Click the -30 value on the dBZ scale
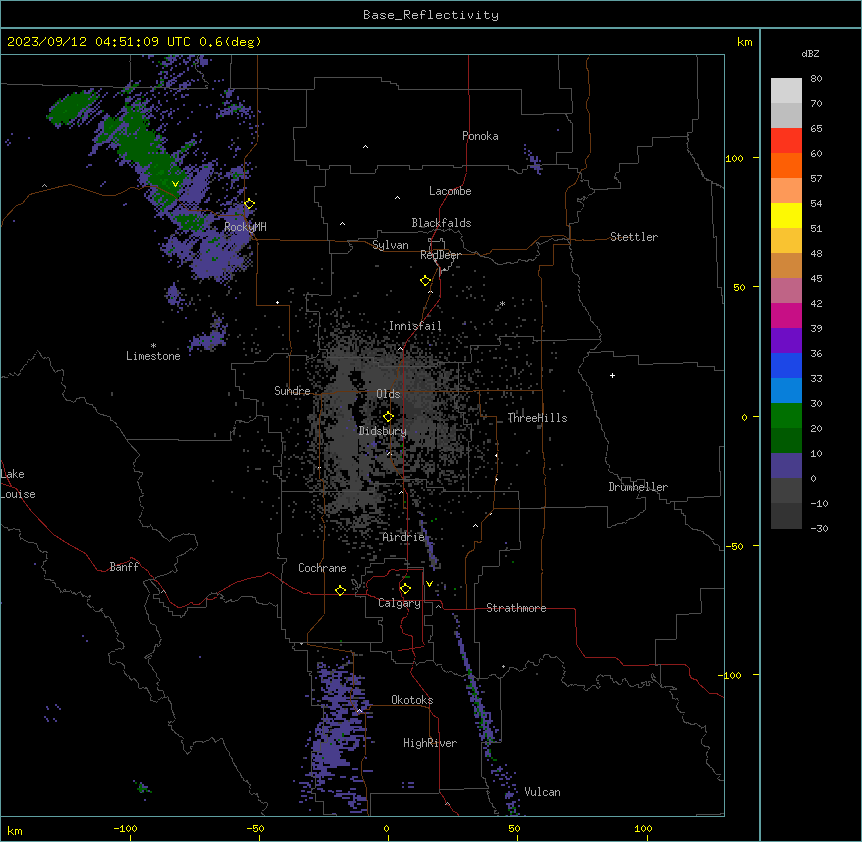 tap(819, 529)
